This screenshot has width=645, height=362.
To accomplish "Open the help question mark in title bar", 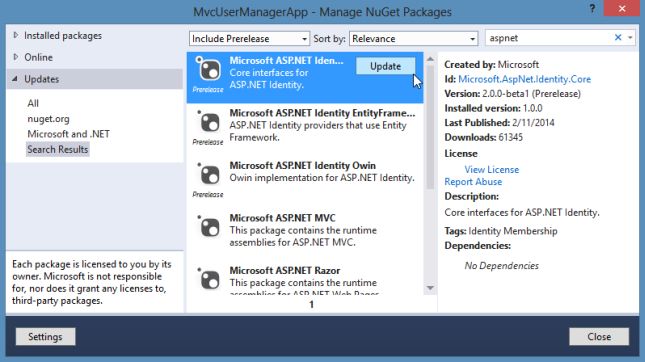I will [x=592, y=9].
